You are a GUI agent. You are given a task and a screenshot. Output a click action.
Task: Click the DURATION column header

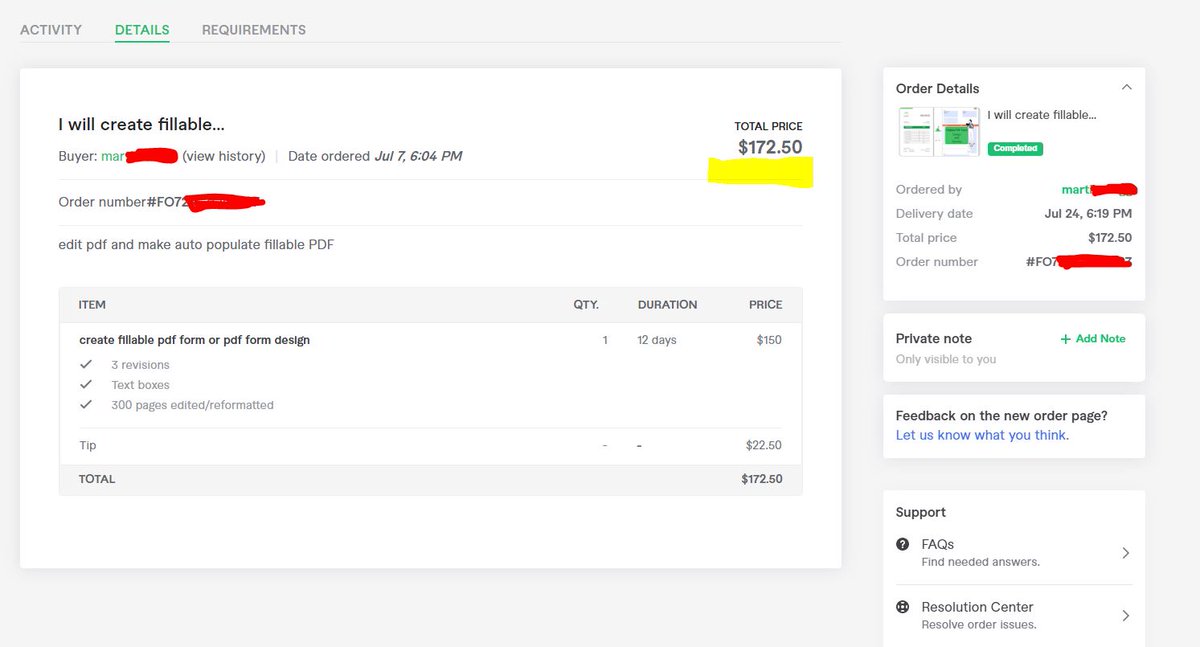click(667, 305)
